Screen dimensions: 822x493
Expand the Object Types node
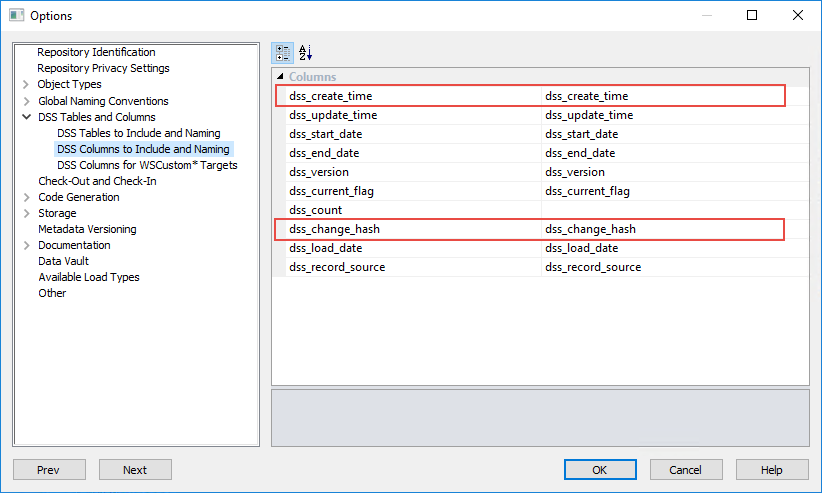pos(26,85)
